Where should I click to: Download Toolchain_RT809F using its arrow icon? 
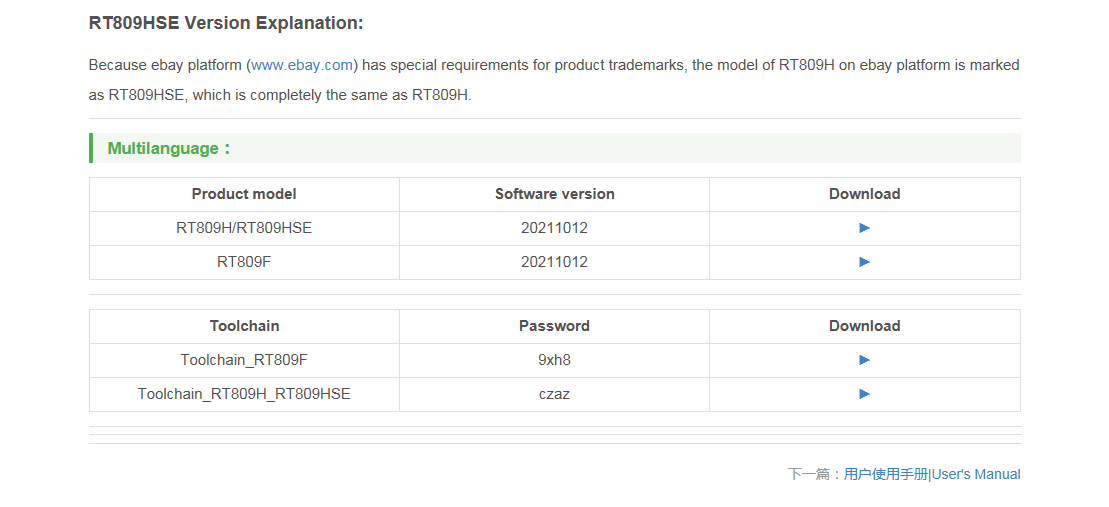coord(864,360)
